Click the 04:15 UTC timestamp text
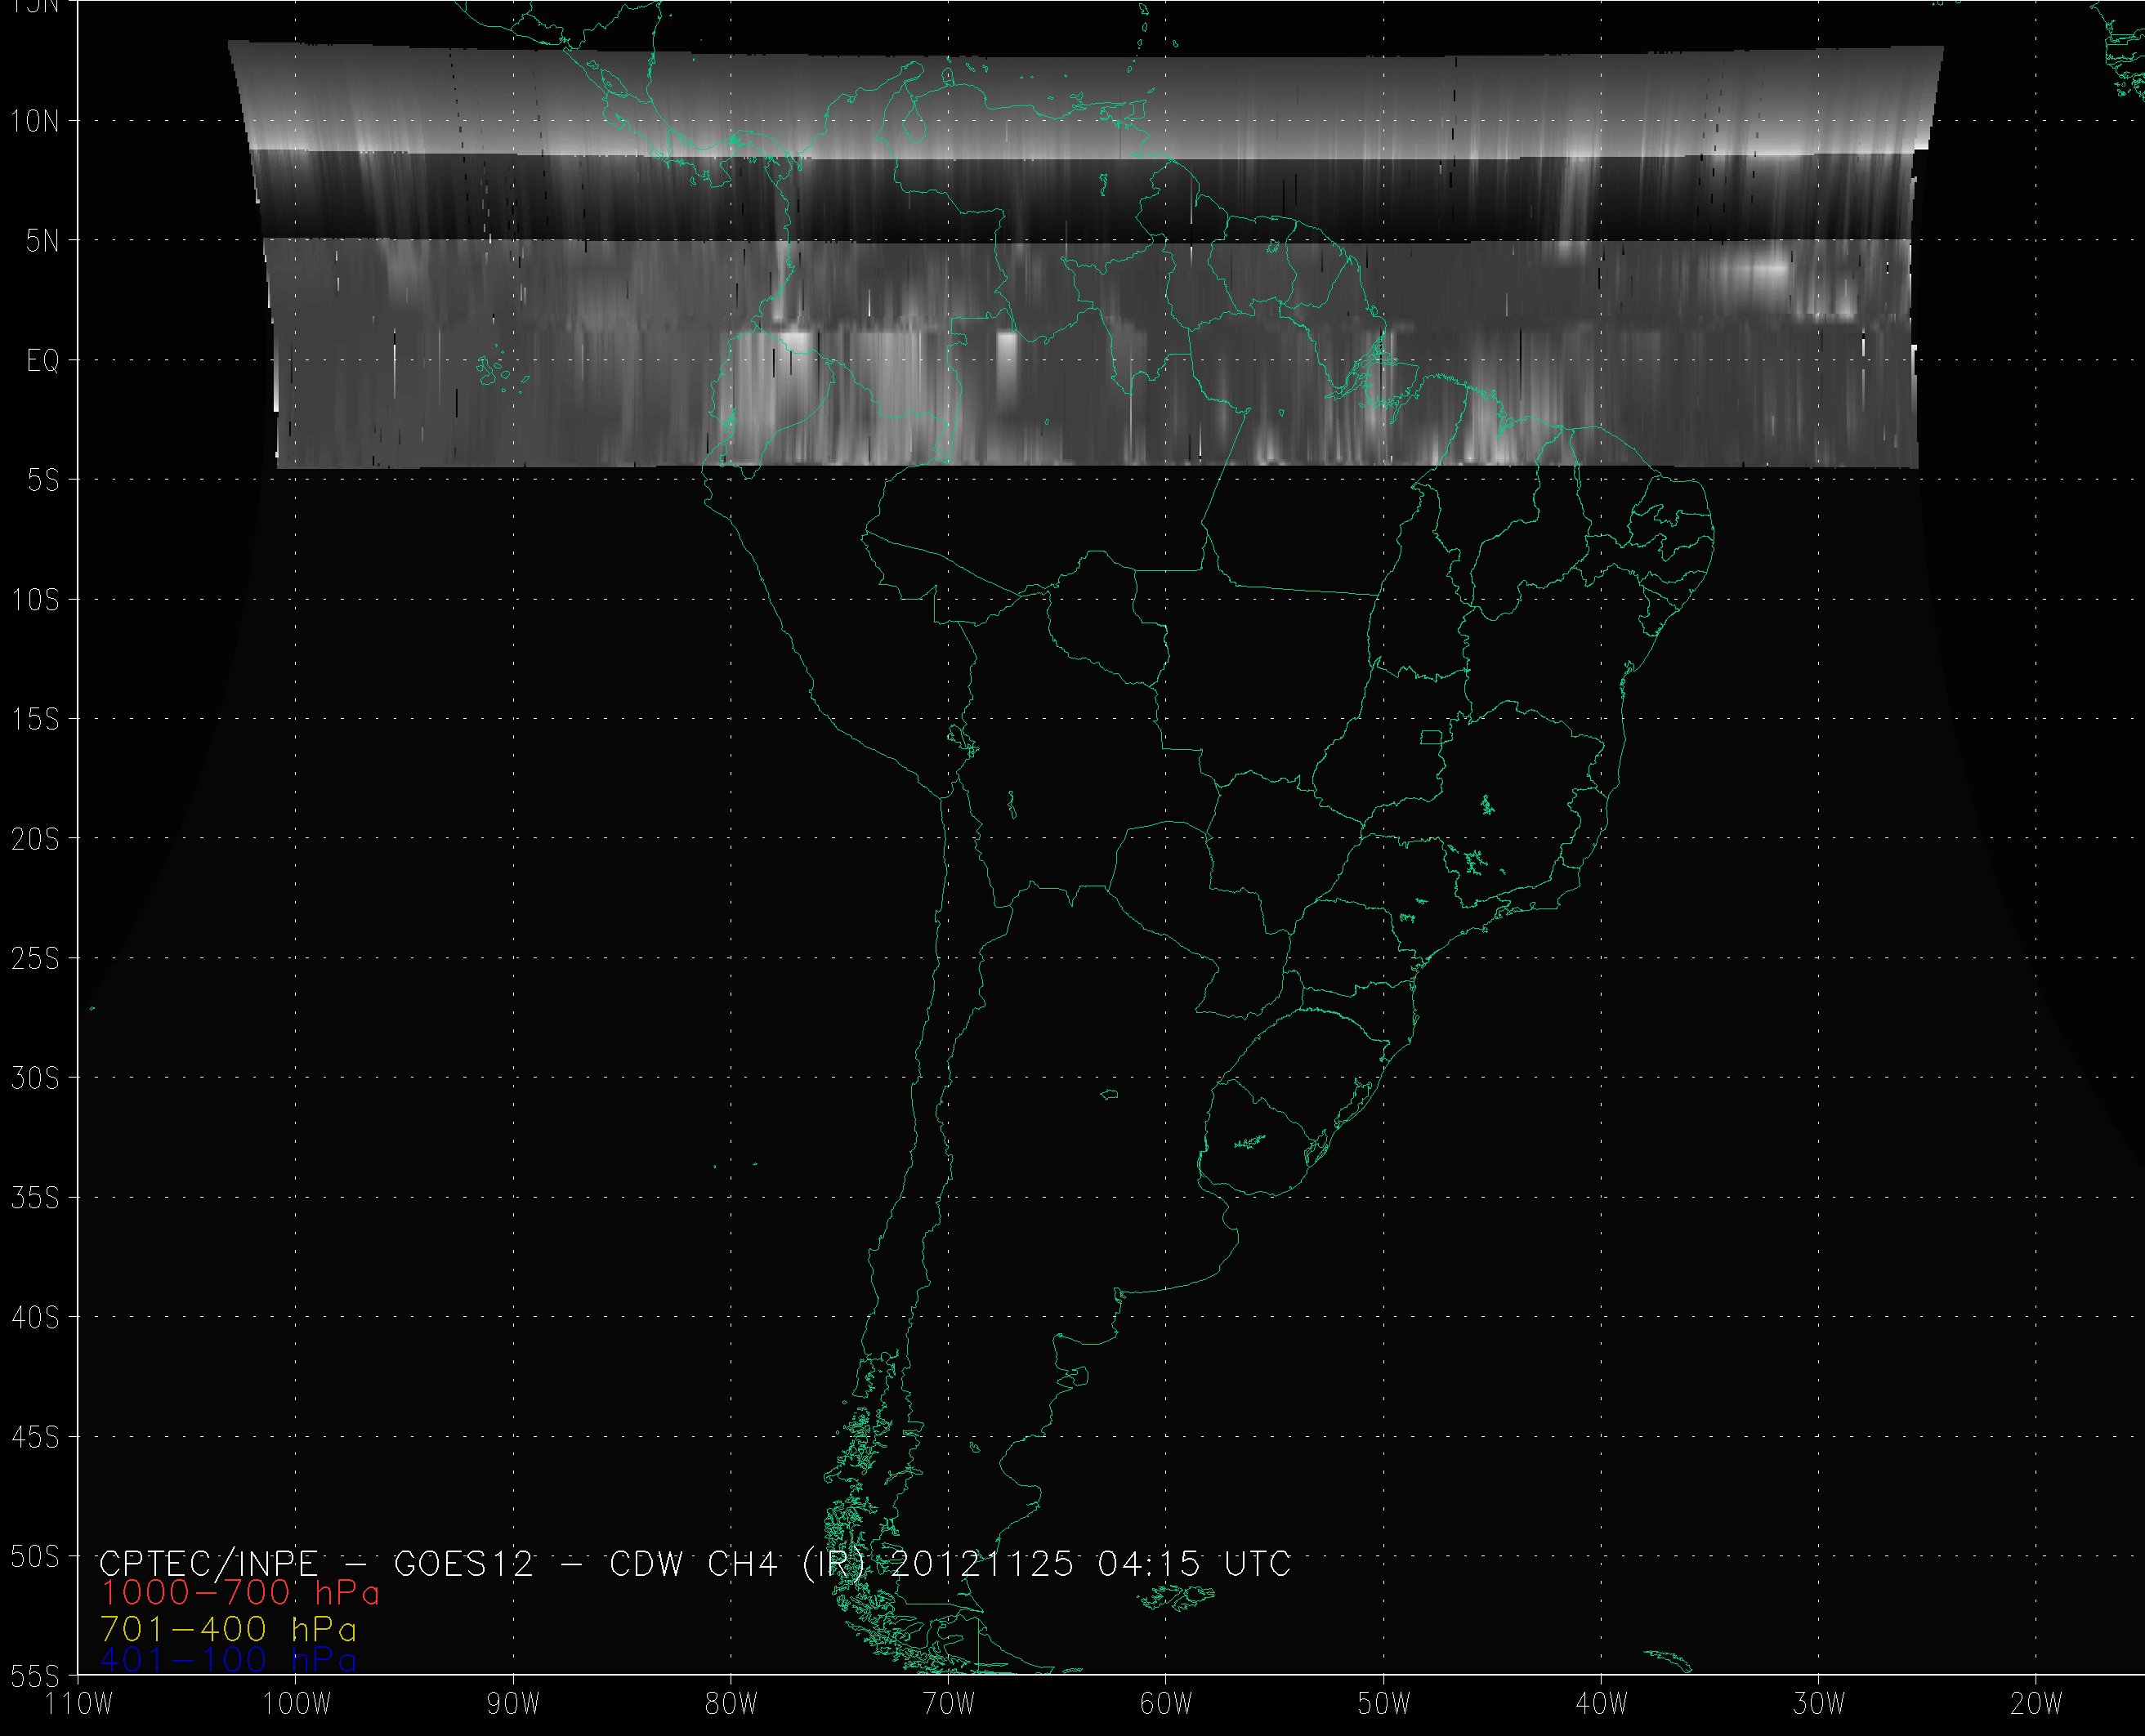2145x1736 pixels. (1194, 1563)
